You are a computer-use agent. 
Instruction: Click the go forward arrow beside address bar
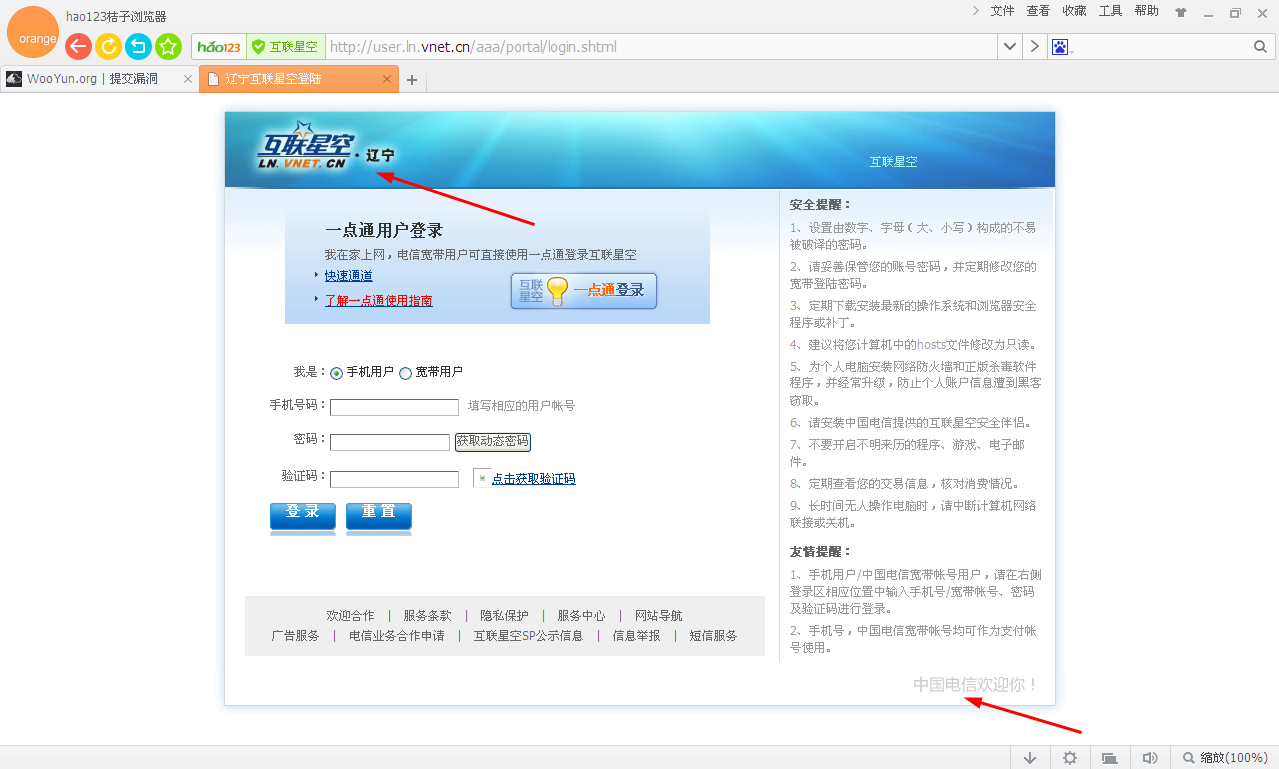pos(1034,47)
